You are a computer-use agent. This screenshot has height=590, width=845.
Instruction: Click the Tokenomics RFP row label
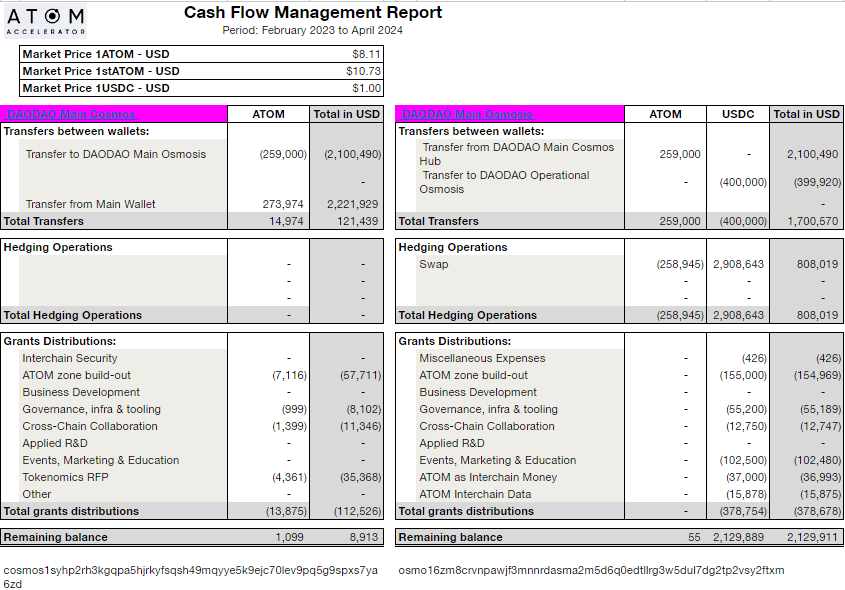click(65, 477)
